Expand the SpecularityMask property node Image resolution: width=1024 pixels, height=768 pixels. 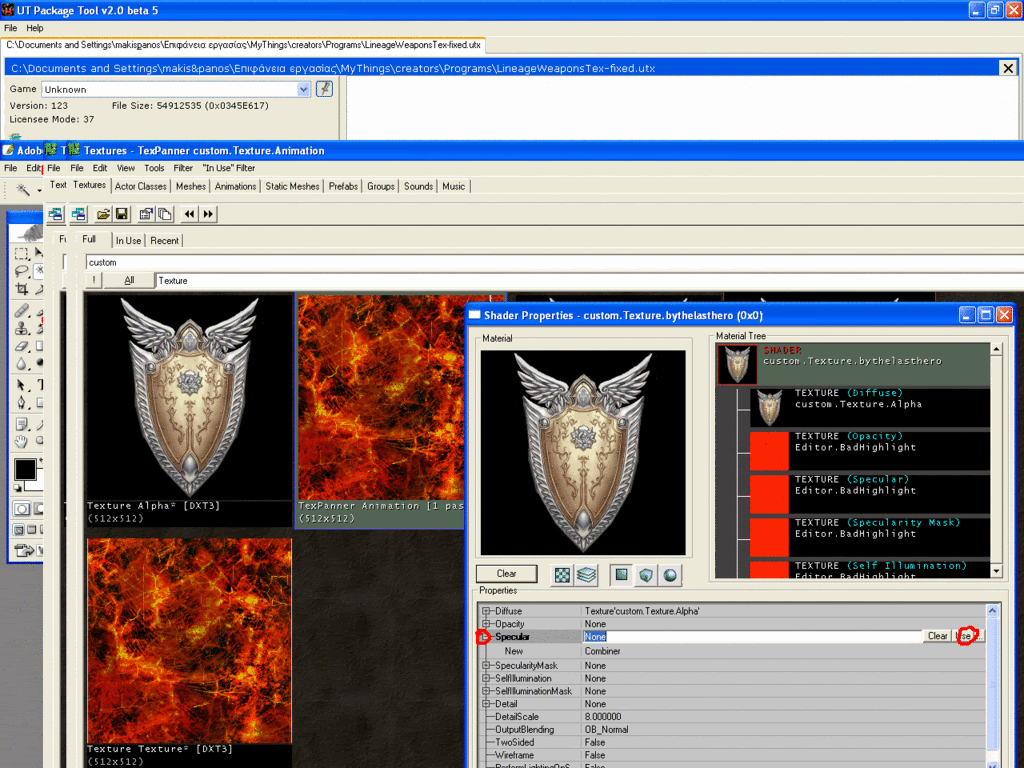(487, 666)
